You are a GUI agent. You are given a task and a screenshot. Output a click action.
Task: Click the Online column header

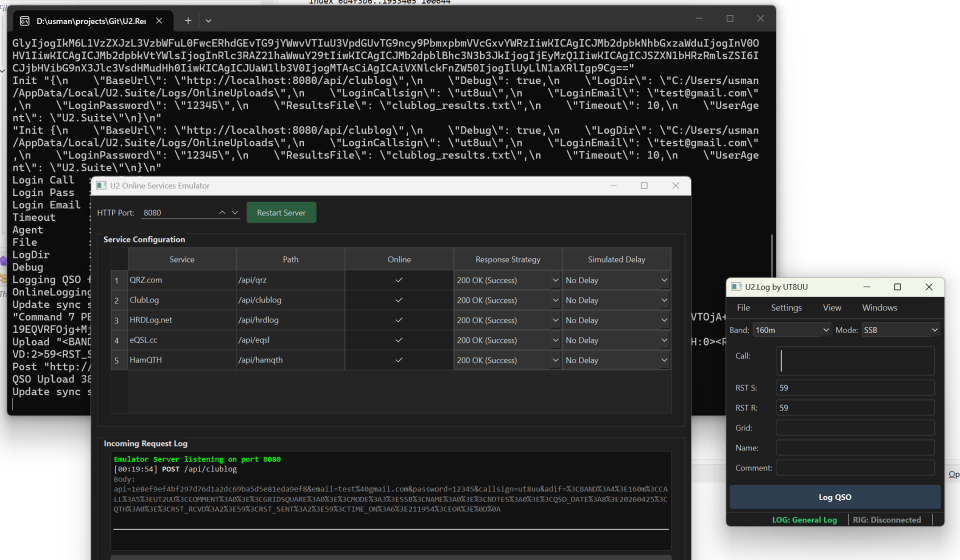(399, 259)
